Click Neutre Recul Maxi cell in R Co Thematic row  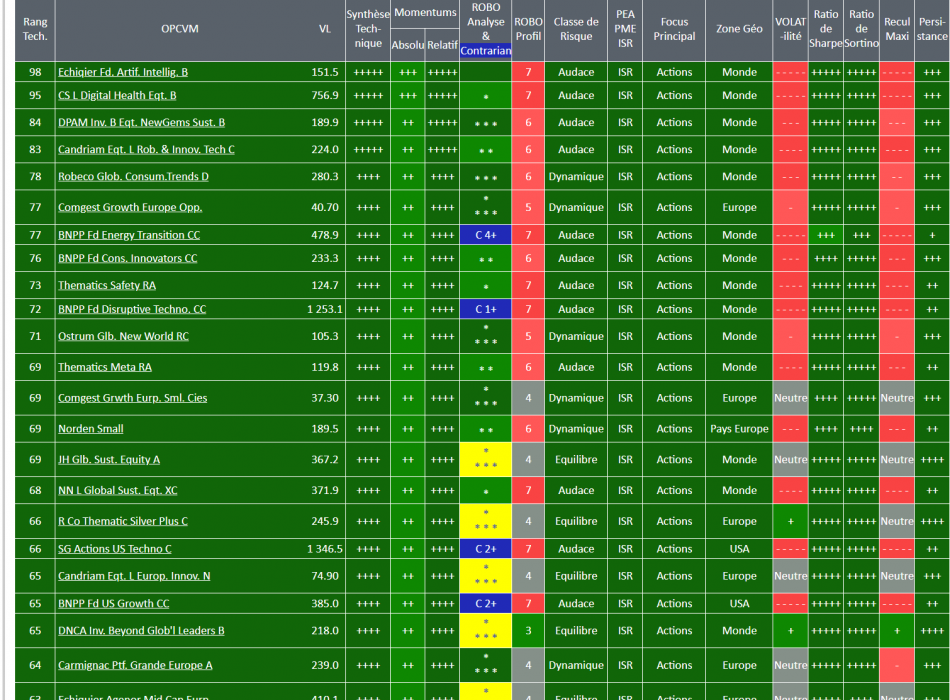897,521
